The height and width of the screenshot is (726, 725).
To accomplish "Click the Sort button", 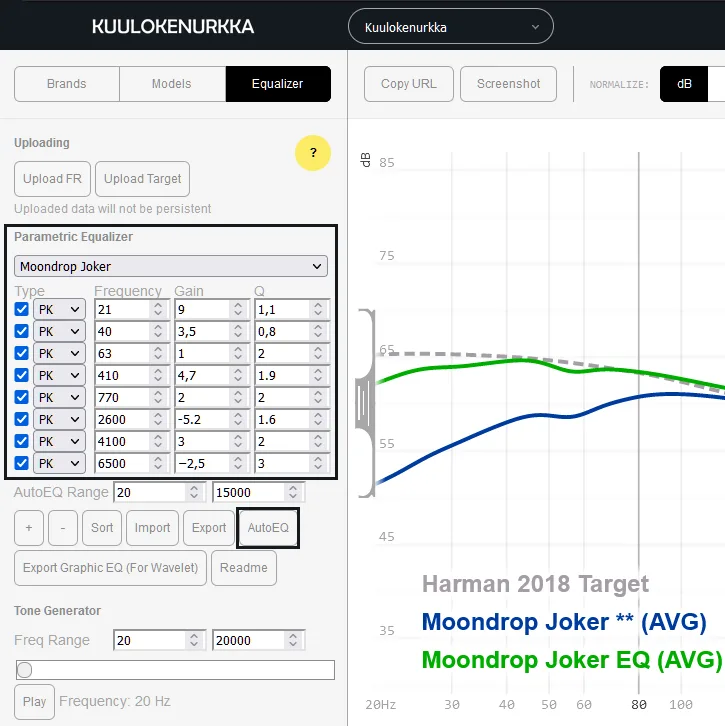I will click(102, 528).
